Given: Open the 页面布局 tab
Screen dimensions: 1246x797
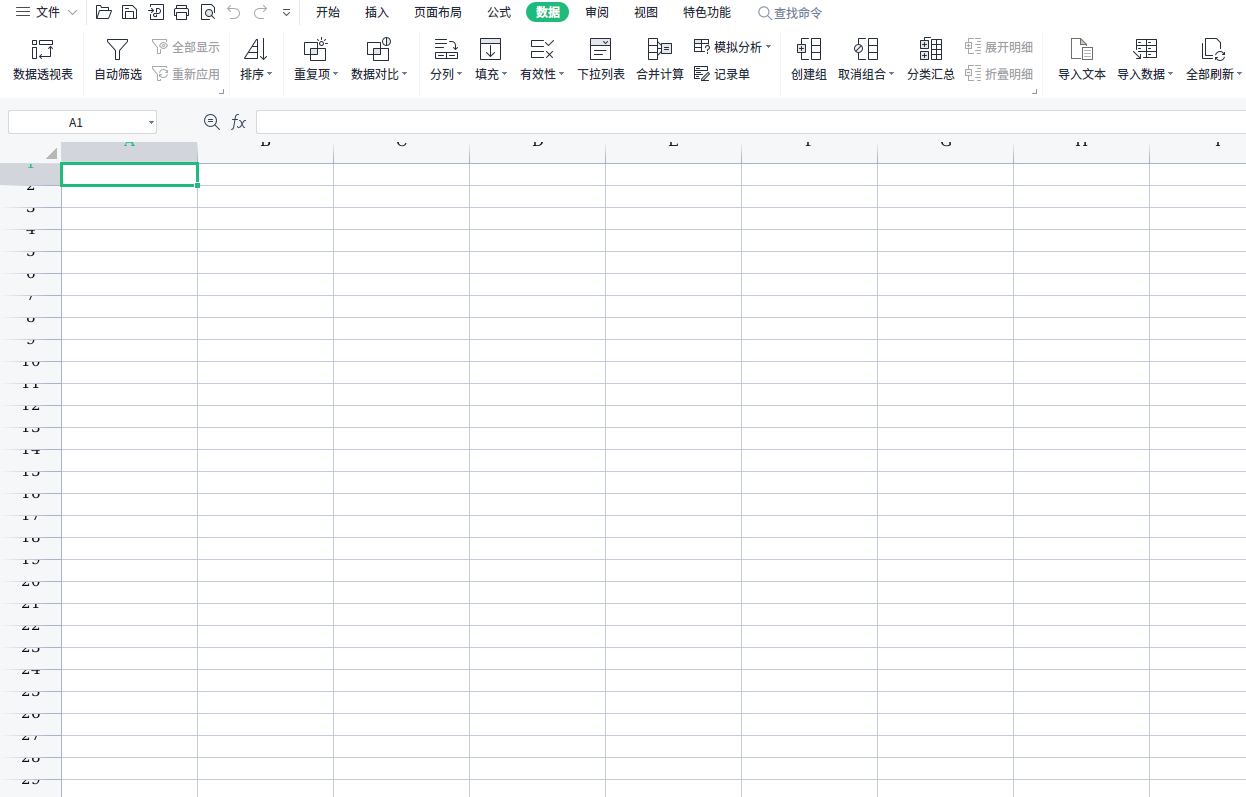Looking at the screenshot, I should 438,12.
